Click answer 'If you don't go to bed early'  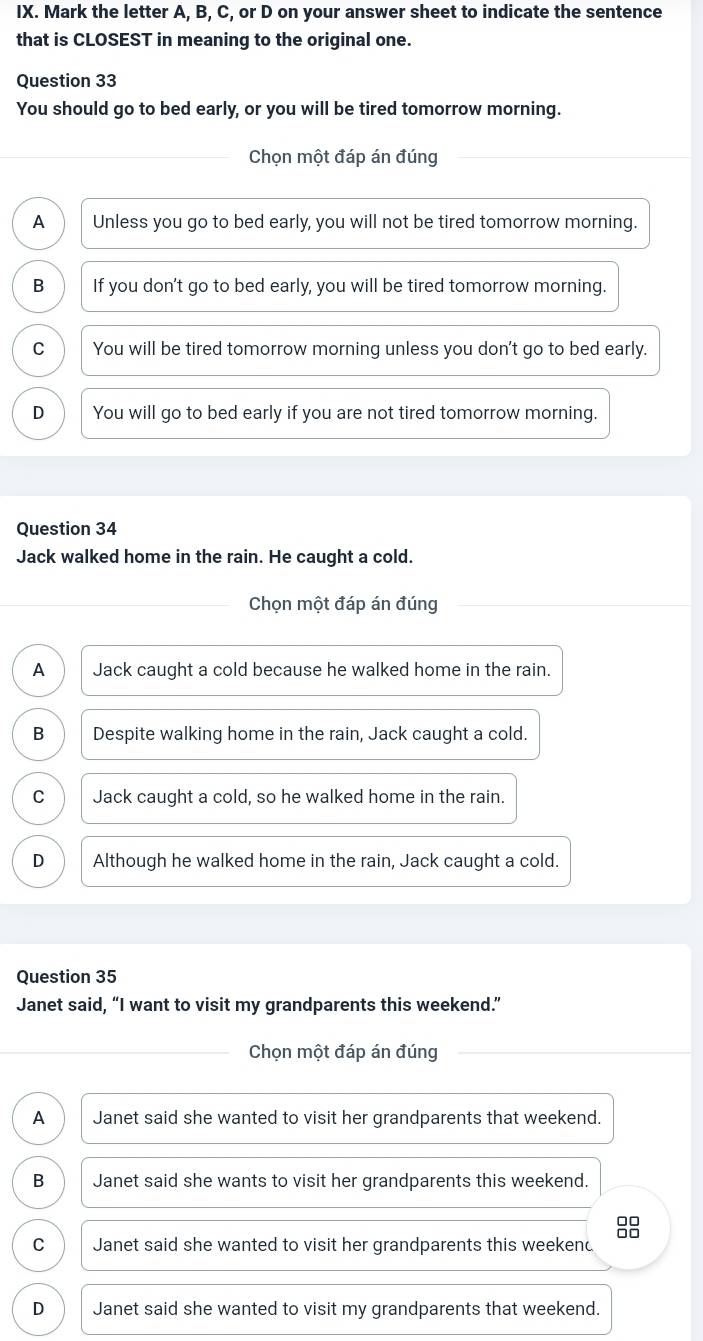(x=350, y=287)
